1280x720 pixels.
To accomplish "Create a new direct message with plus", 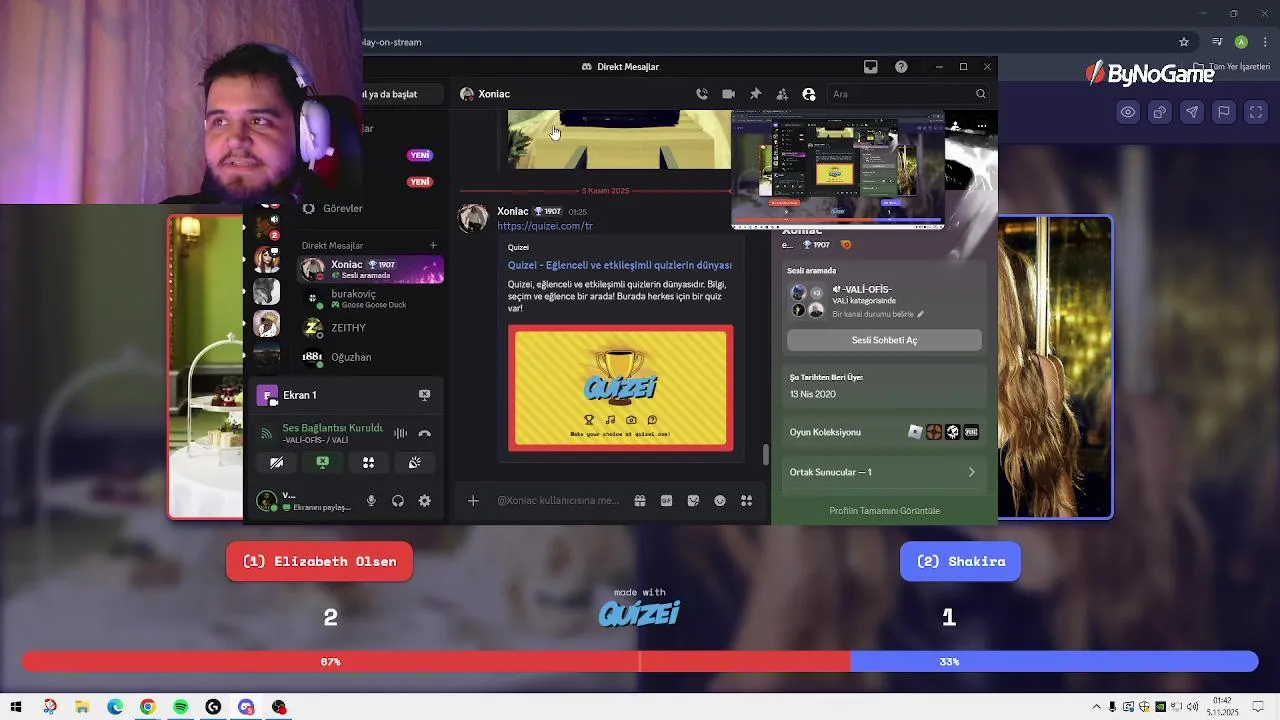I will tap(433, 245).
